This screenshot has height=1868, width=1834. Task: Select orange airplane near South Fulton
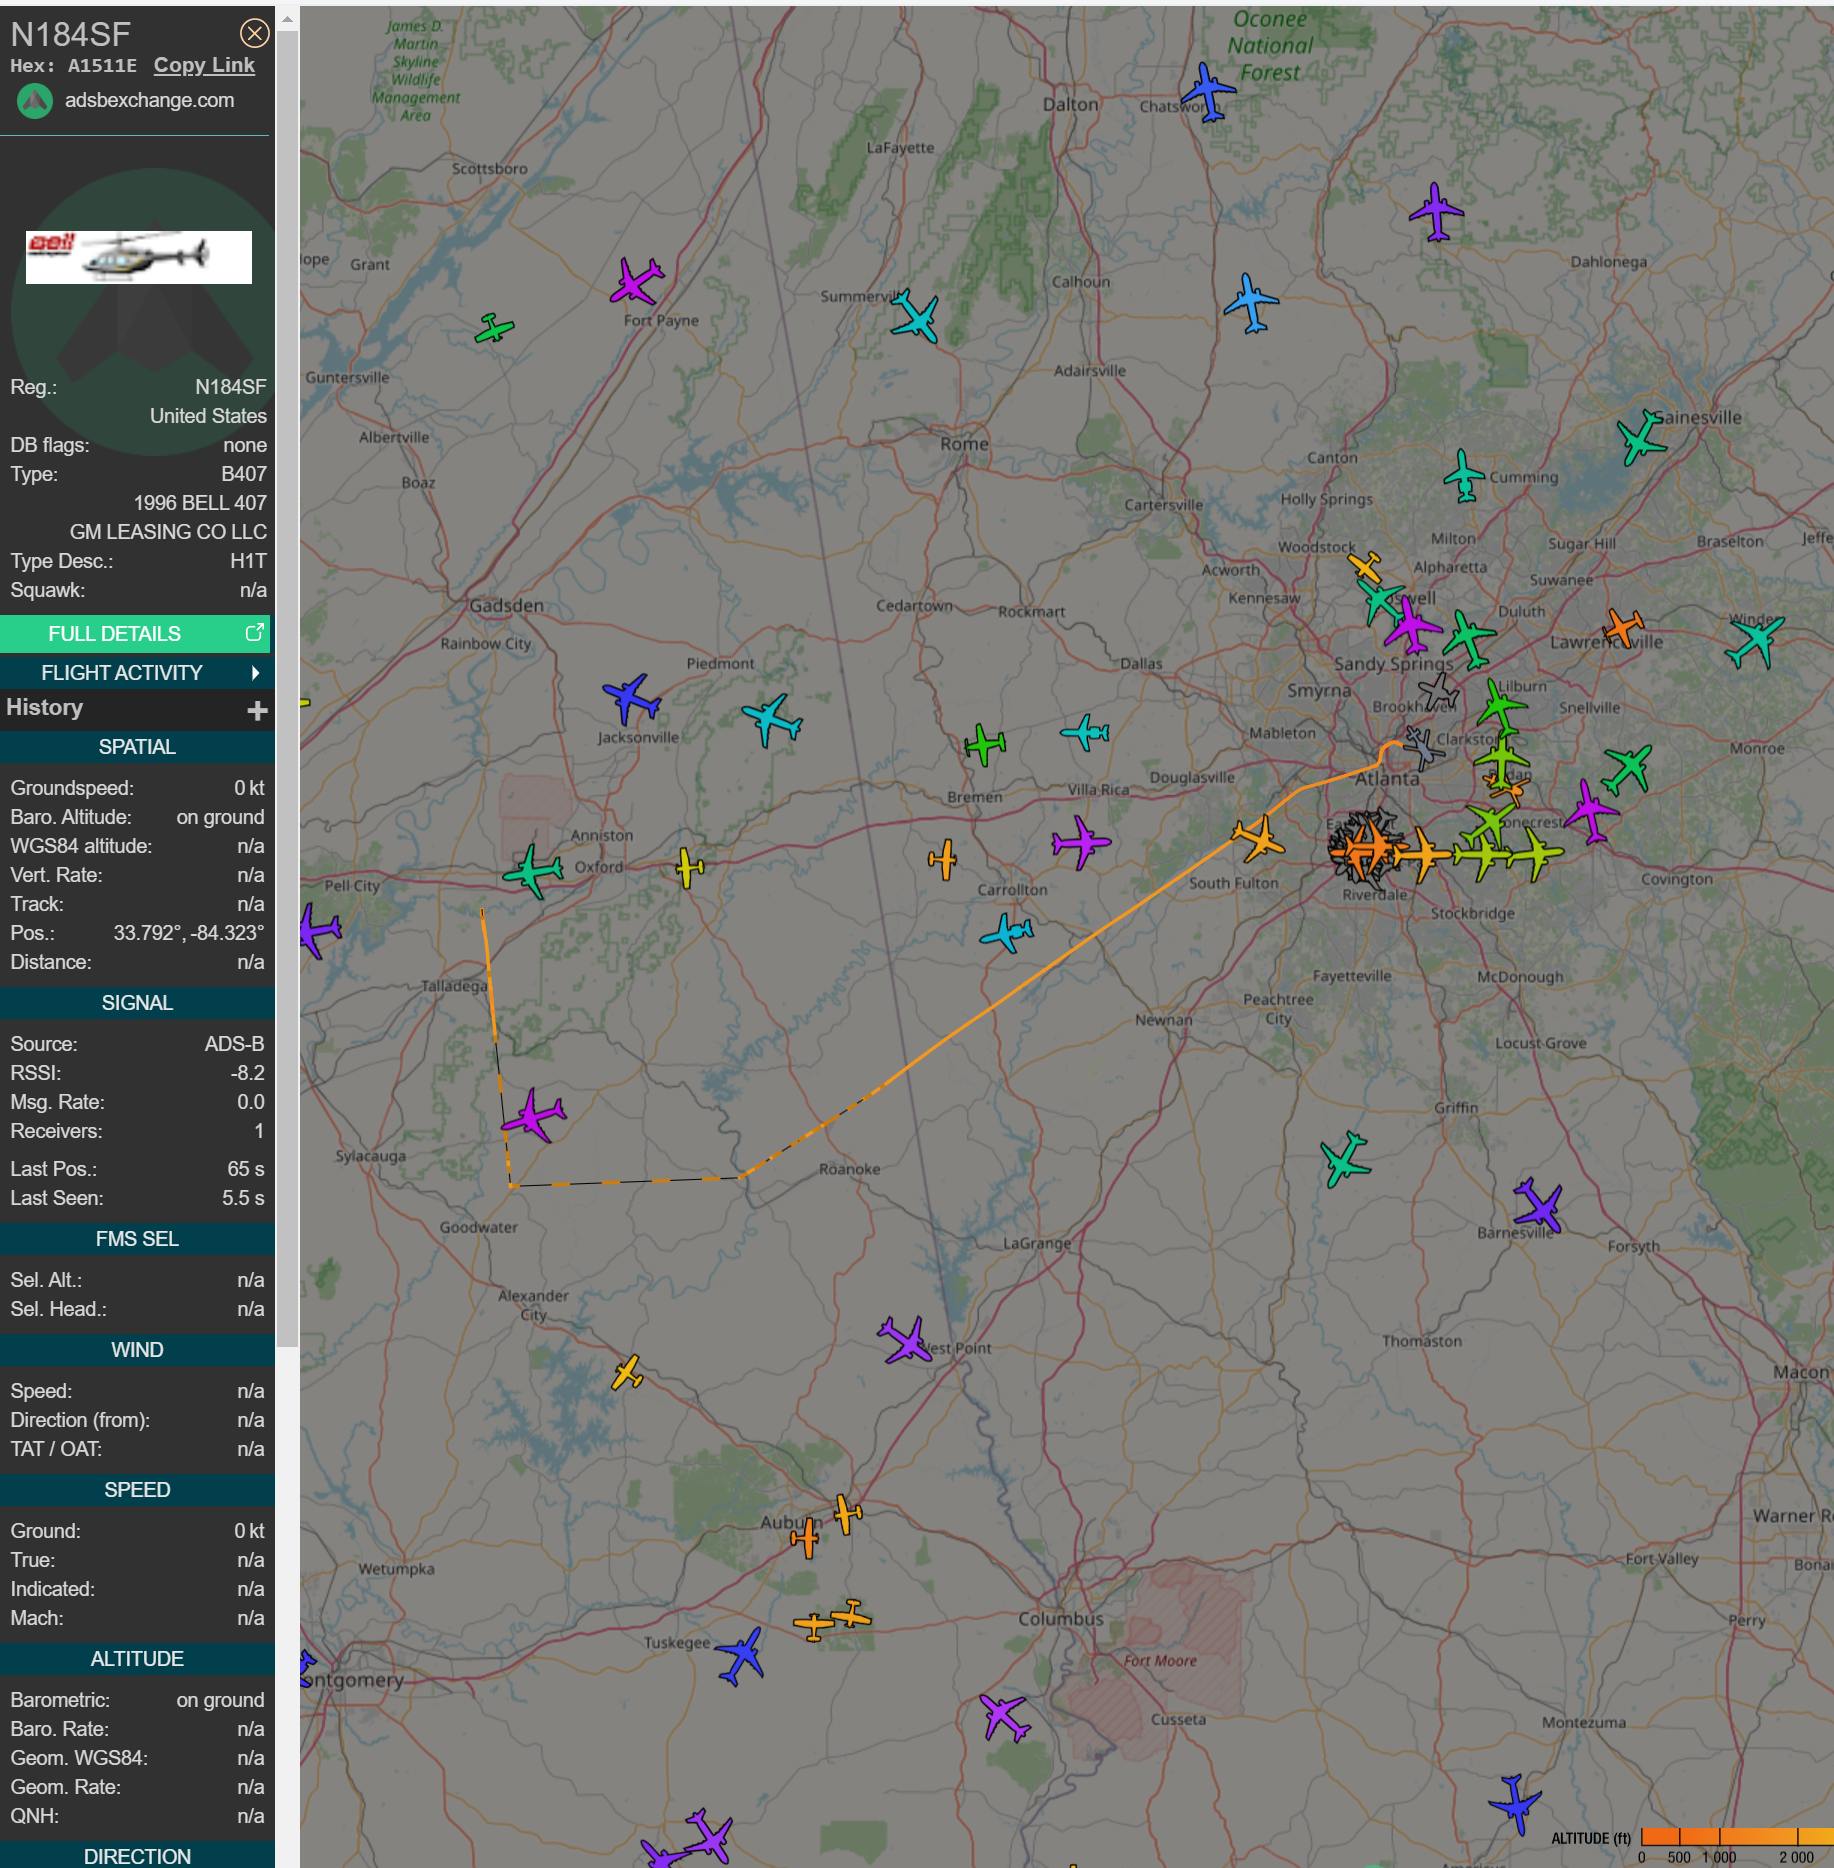1259,839
